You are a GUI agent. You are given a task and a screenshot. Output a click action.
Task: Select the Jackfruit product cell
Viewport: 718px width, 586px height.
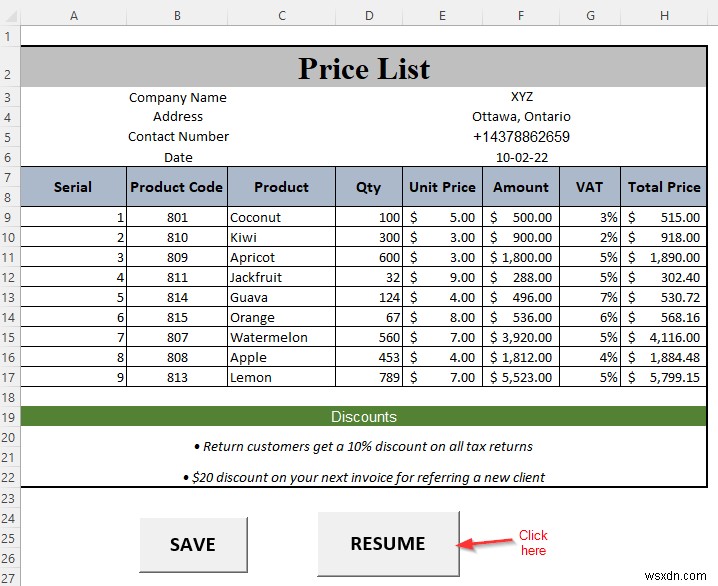(x=282, y=277)
